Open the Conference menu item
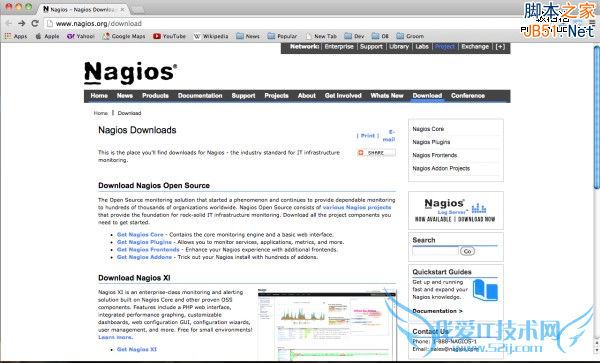Viewport: 600px width, 363px height. point(468,96)
